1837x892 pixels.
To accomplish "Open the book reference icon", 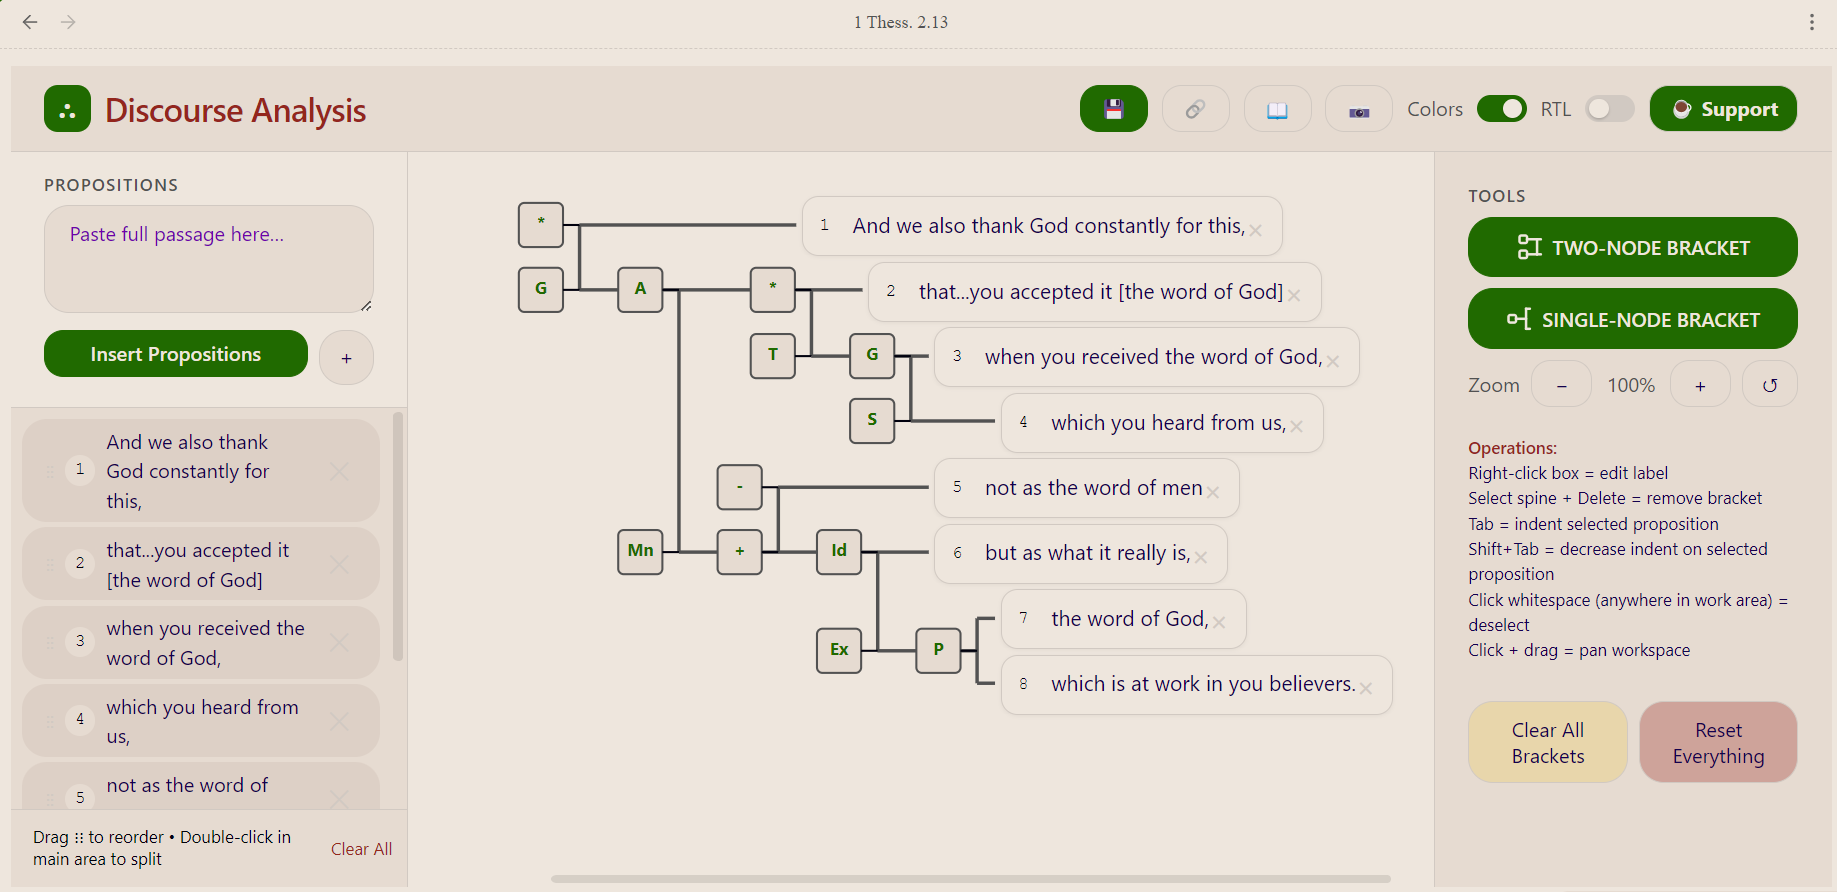I will click(1277, 109).
